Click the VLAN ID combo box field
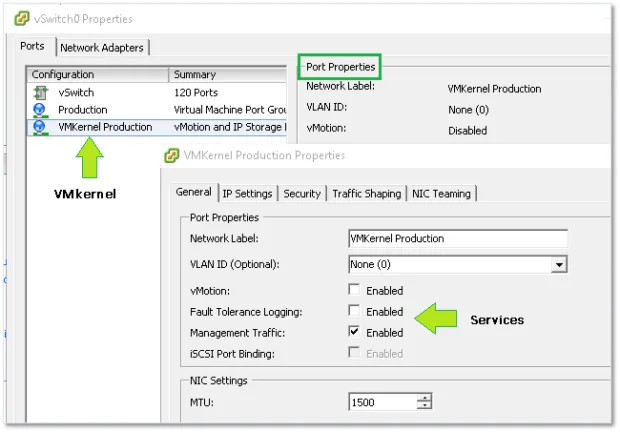620x432 pixels. (458, 264)
